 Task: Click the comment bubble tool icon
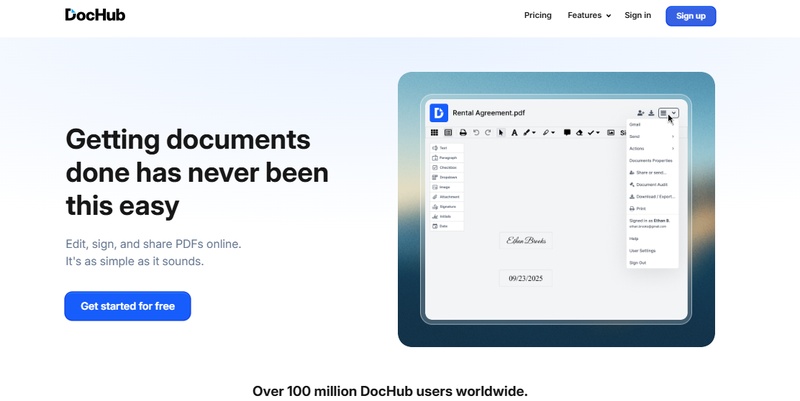coord(567,132)
